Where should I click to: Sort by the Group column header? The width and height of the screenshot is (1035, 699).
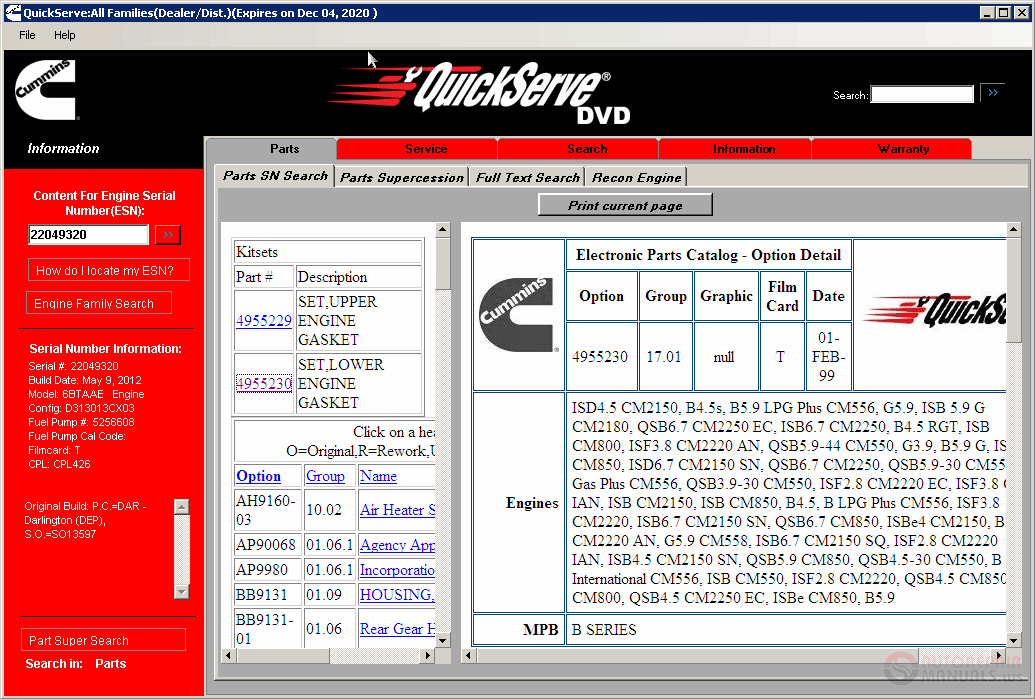coord(325,476)
